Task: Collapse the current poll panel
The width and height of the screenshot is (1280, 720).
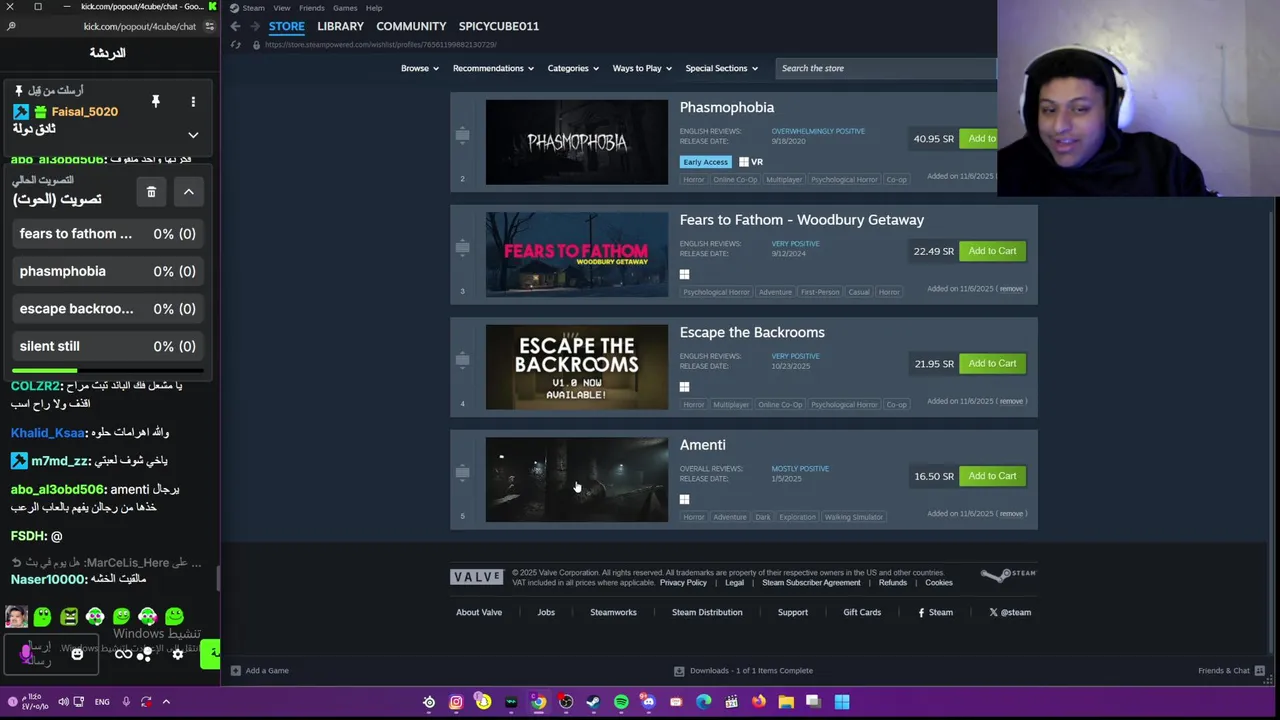Action: click(x=188, y=192)
